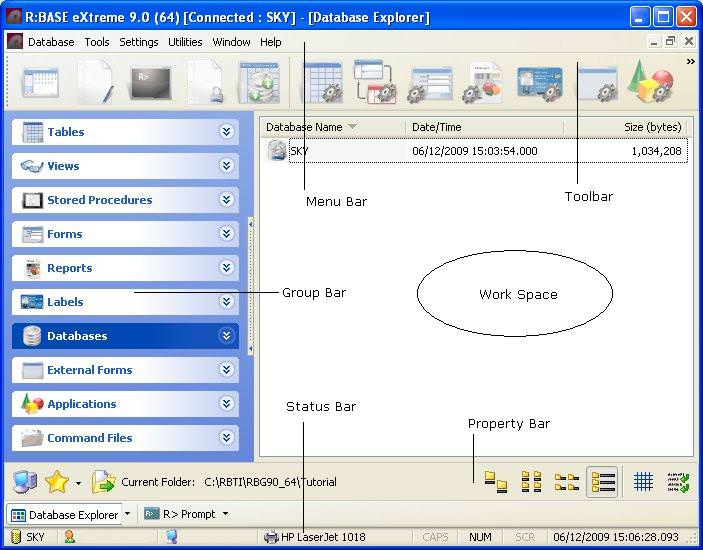This screenshot has width=703, height=550.
Task: Restore the Database Explorer child window
Action: pyautogui.click(x=671, y=42)
